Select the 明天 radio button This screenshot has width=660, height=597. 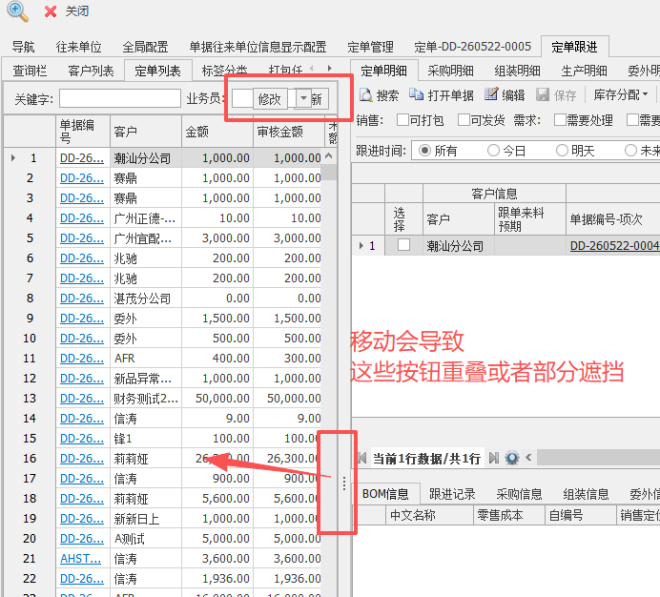click(x=562, y=150)
